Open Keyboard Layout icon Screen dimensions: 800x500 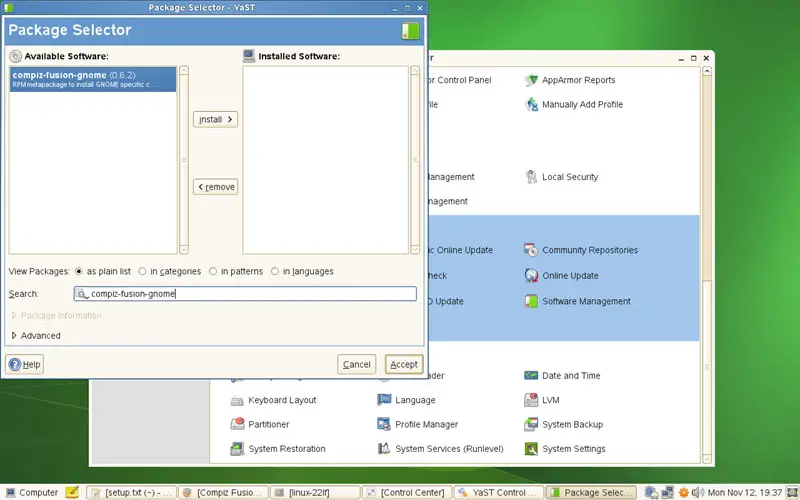click(237, 400)
